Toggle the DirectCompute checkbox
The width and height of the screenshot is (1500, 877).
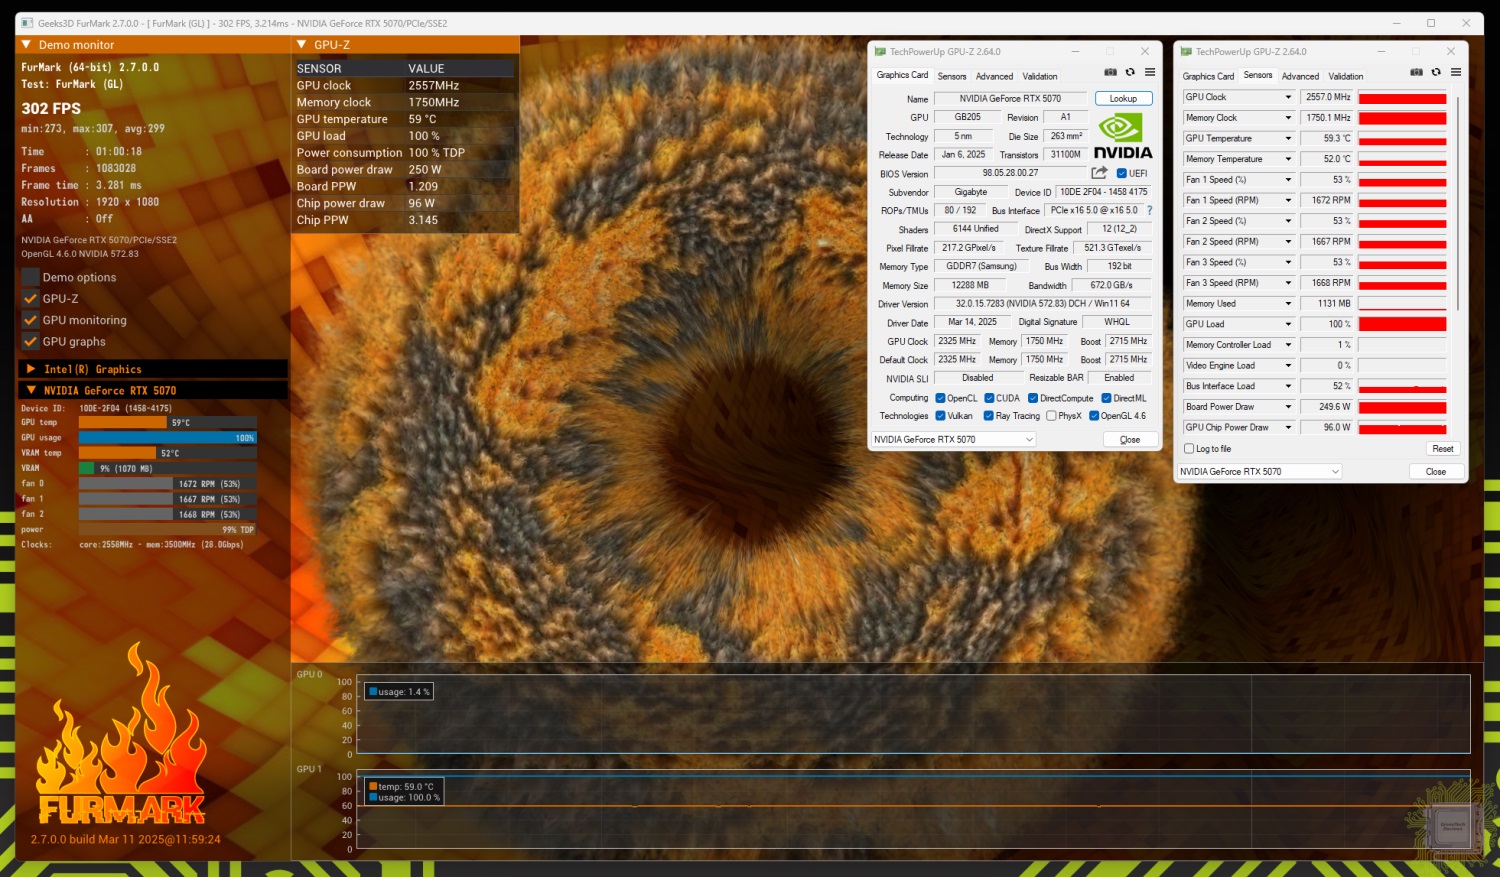coord(1033,398)
